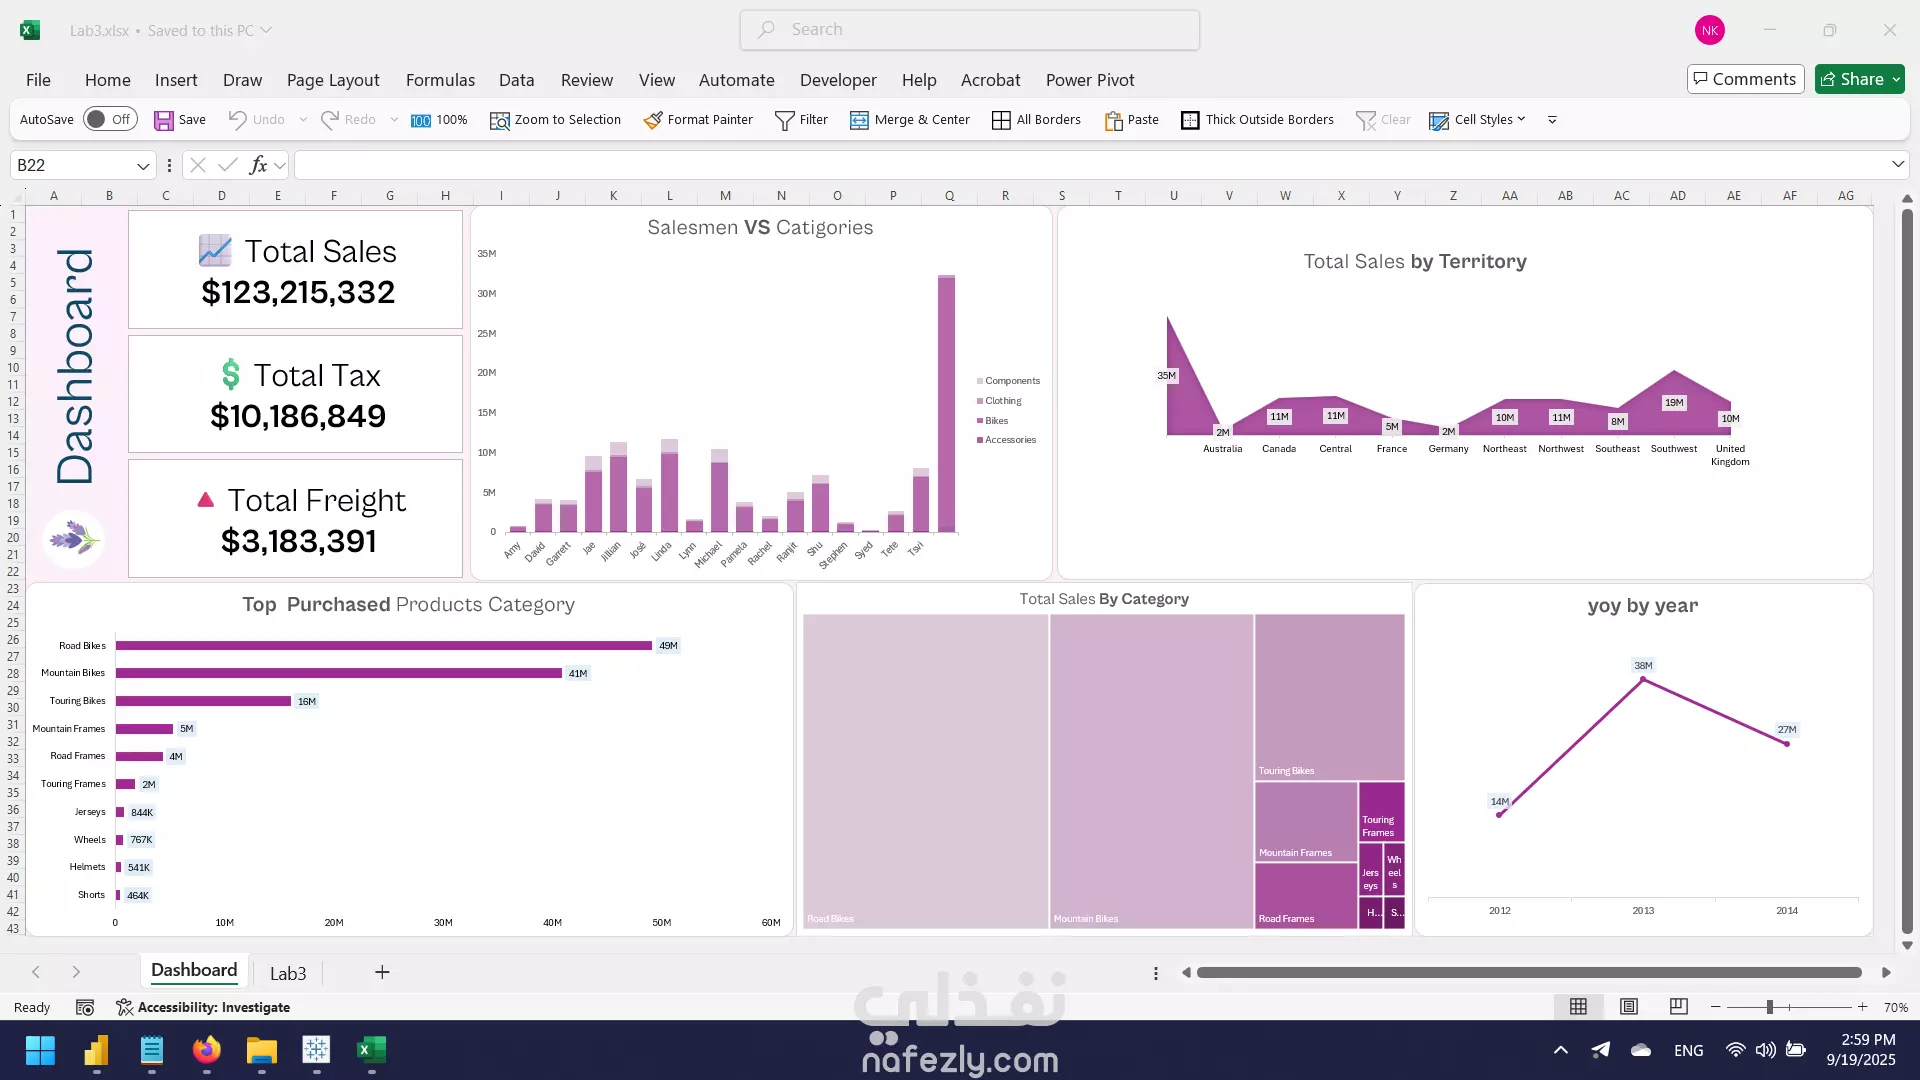1920x1080 pixels.
Task: Apply Thick Outside Borders
Action: coord(1257,120)
